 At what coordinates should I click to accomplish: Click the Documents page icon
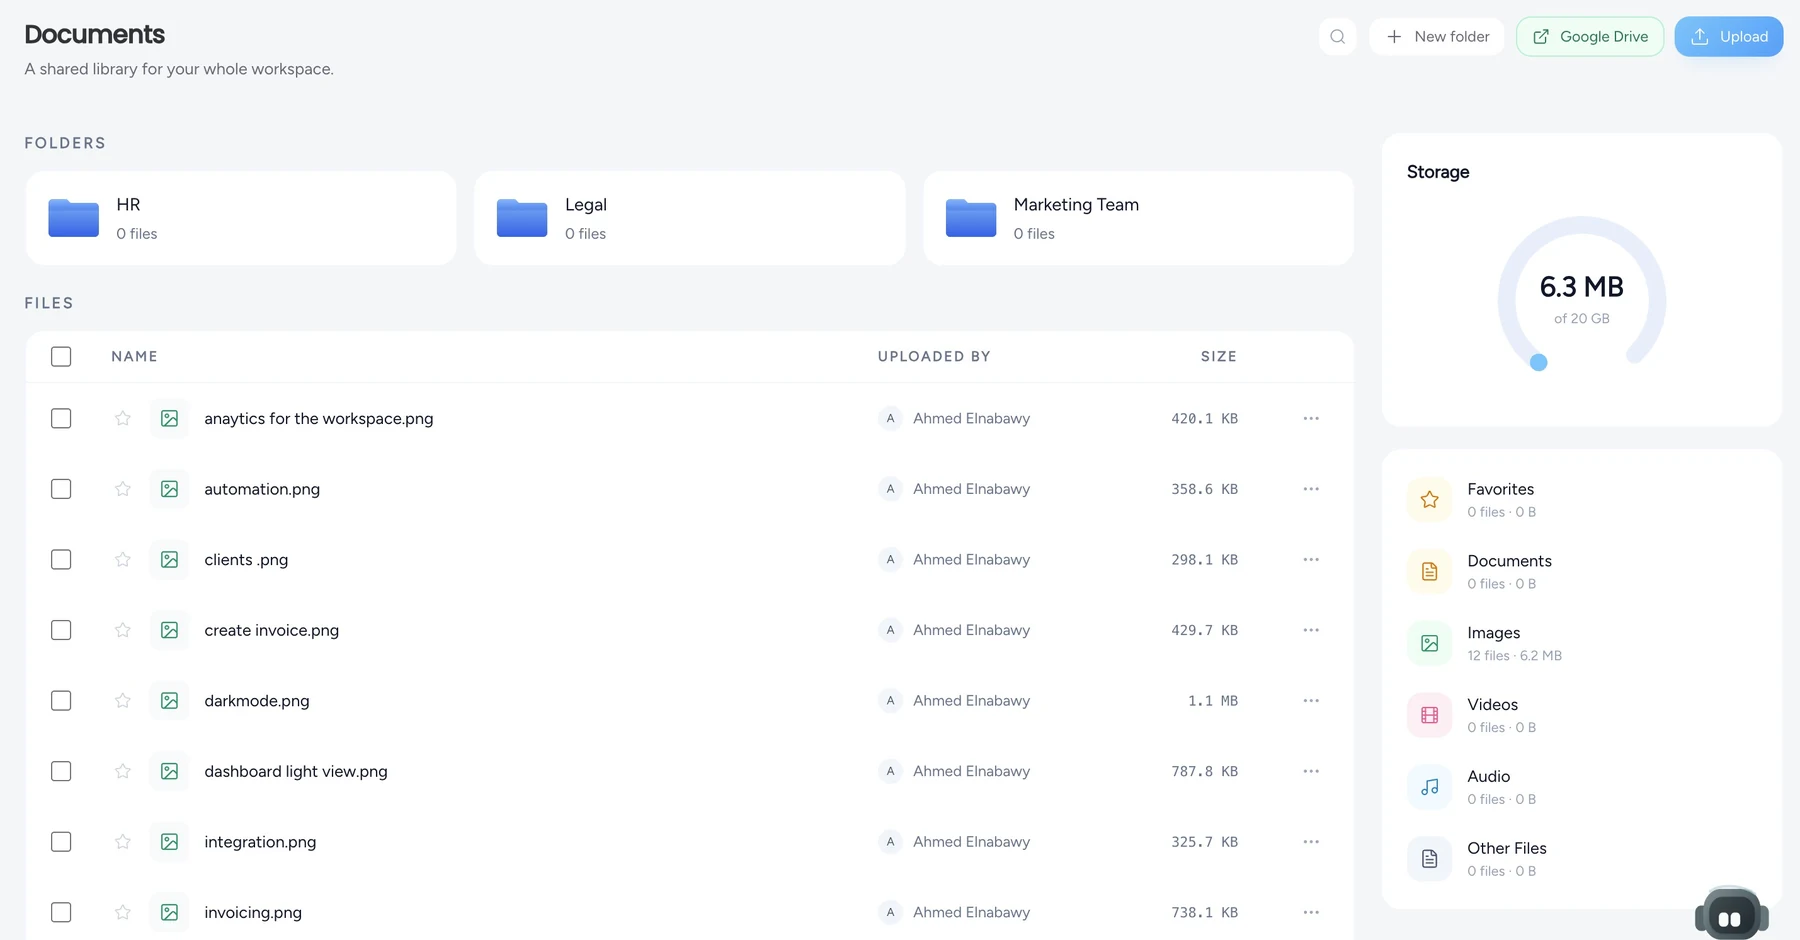tap(1430, 571)
